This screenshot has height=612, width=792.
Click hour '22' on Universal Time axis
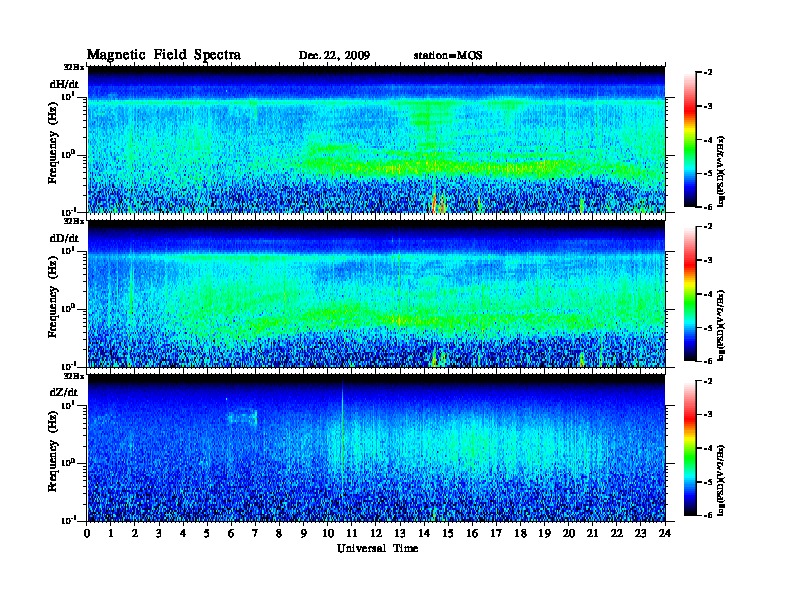tap(616, 534)
